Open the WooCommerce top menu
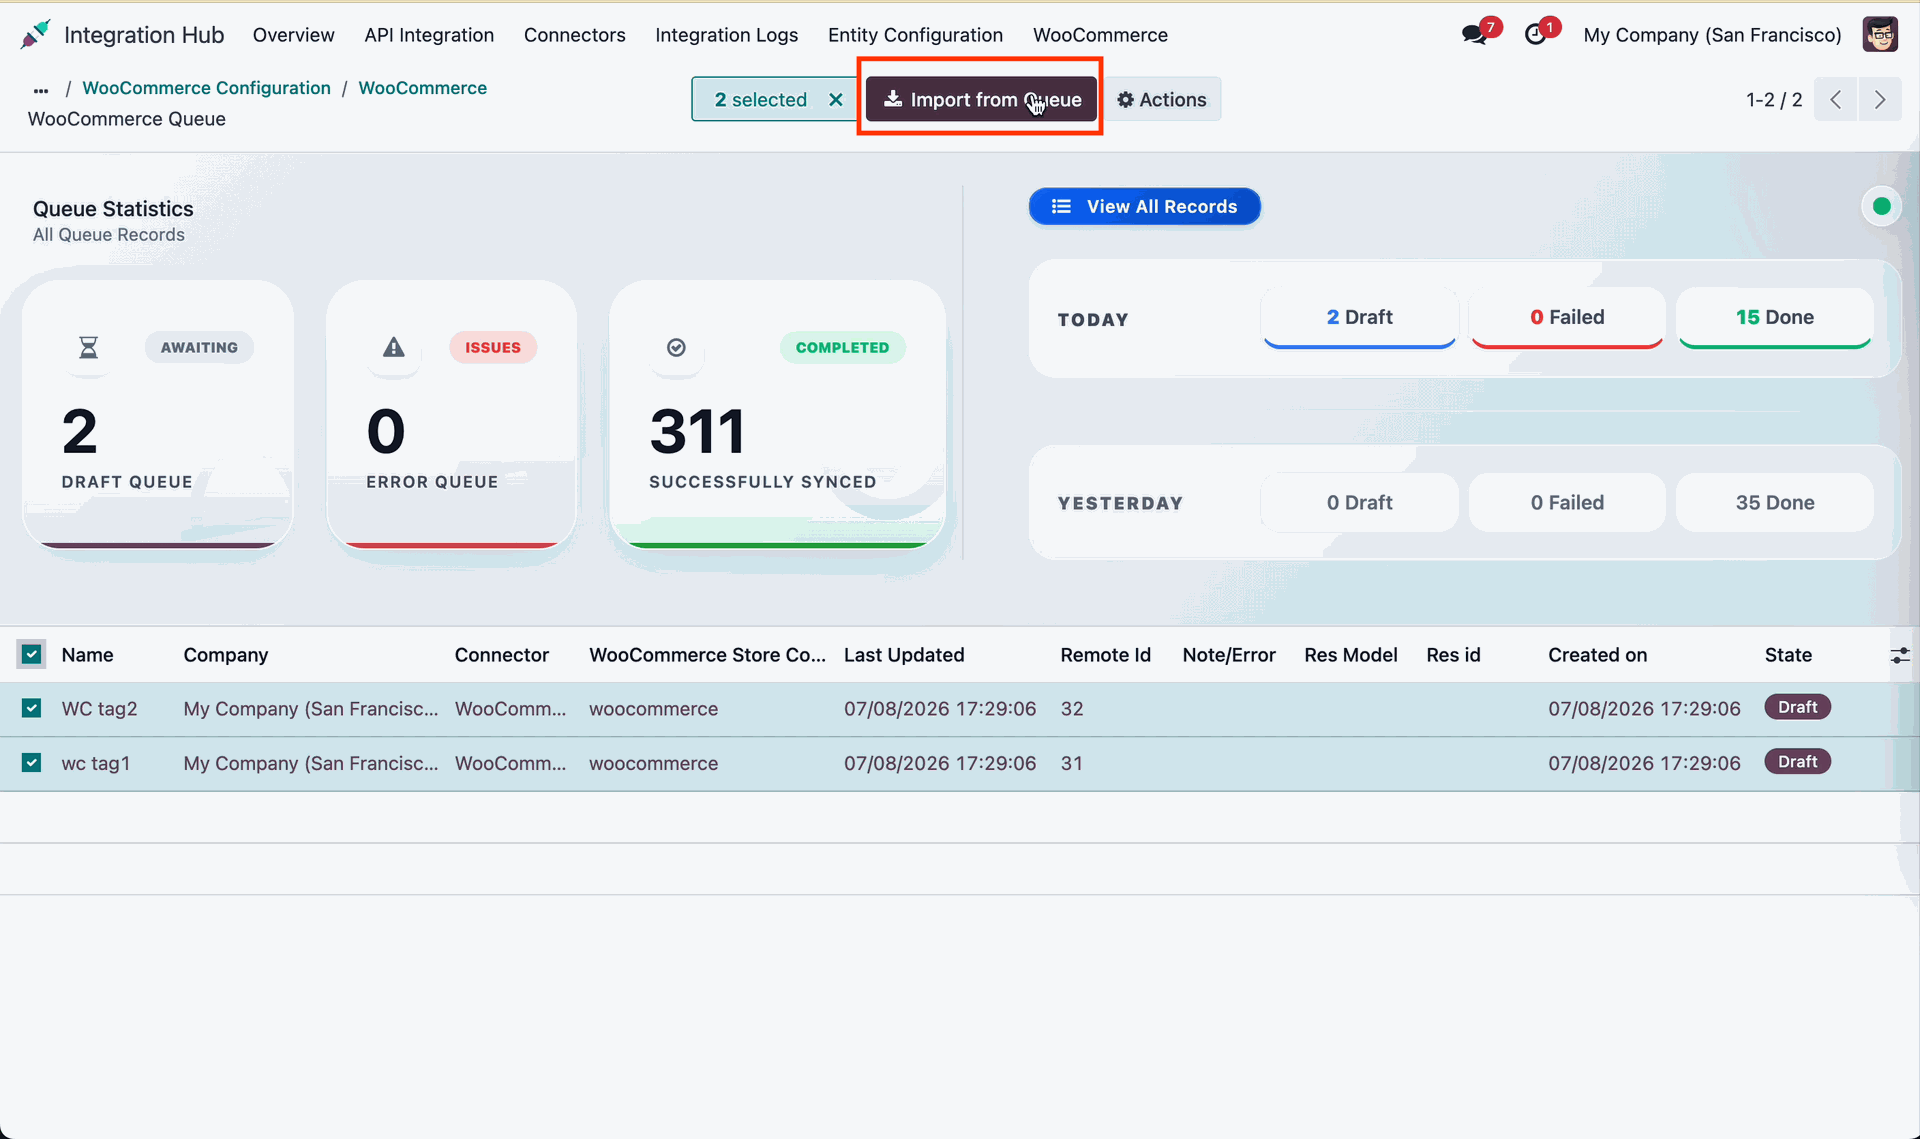The width and height of the screenshot is (1920, 1139). pos(1100,35)
